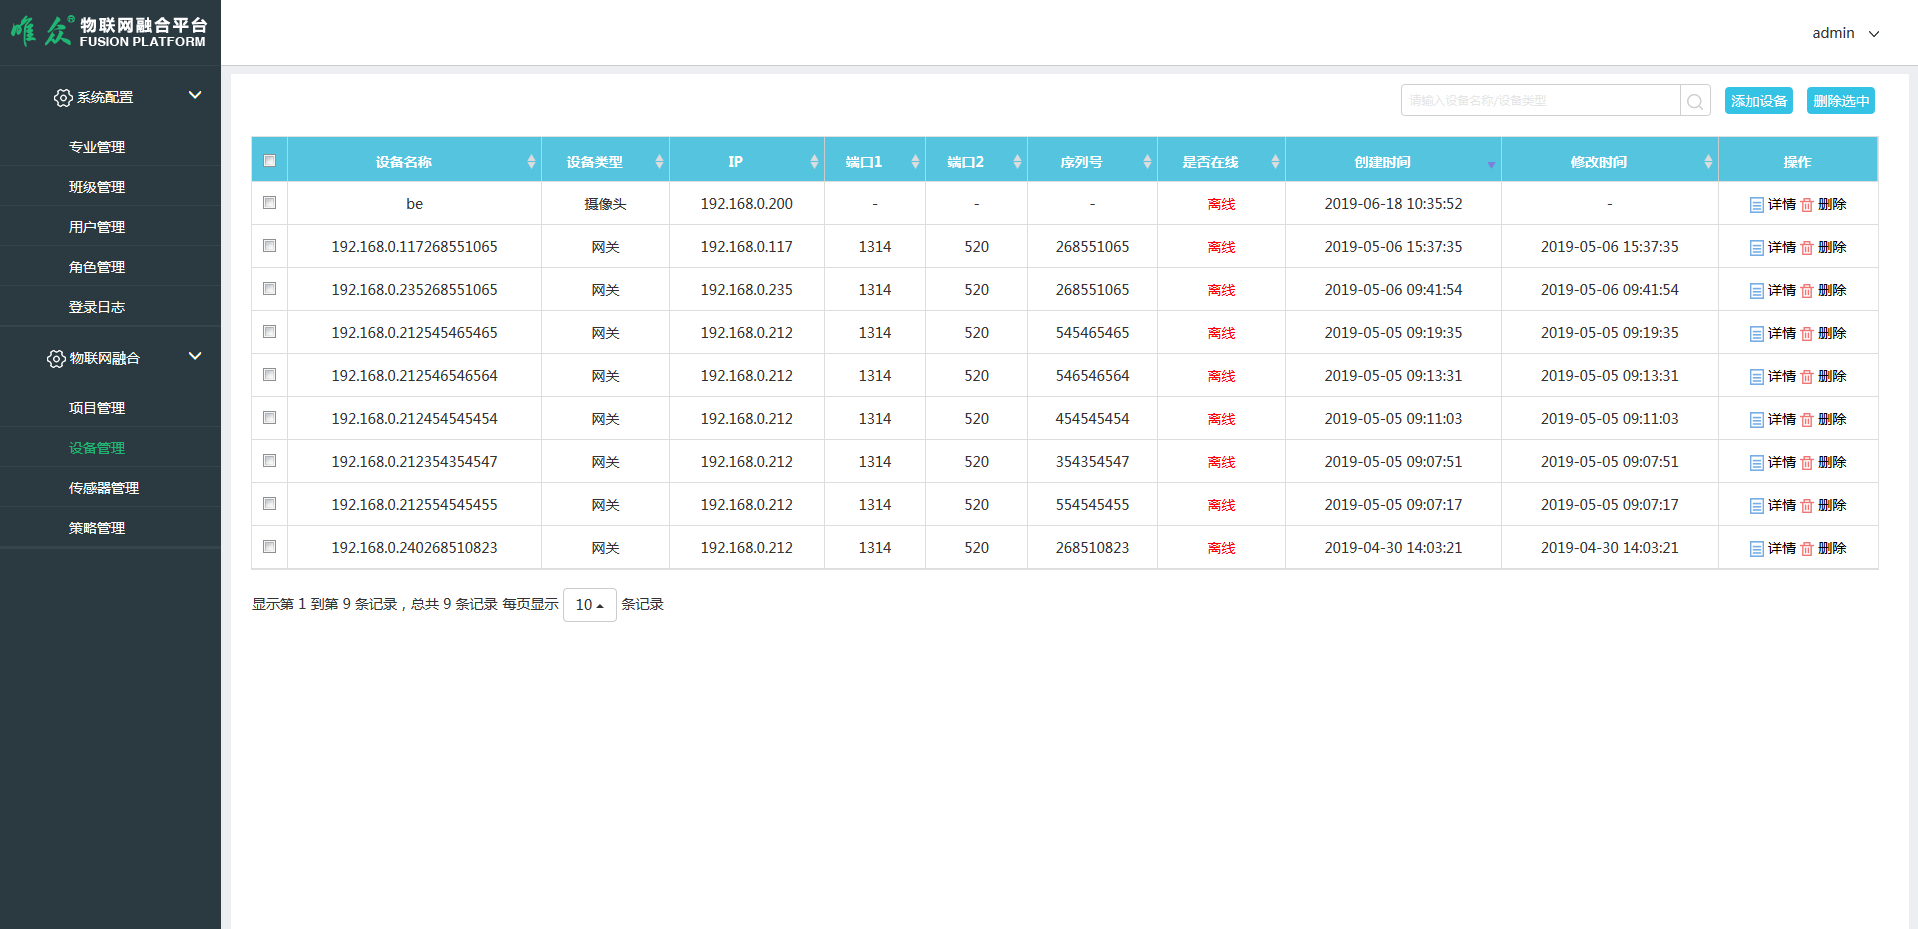Click the 删除选中 button

pyautogui.click(x=1841, y=101)
